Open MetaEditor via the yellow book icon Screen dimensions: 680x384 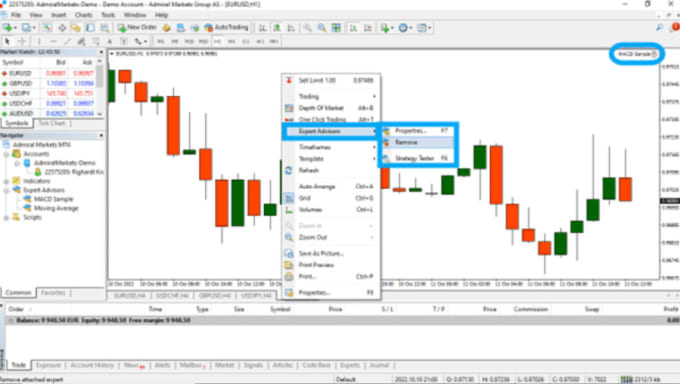pyautogui.click(x=167, y=27)
